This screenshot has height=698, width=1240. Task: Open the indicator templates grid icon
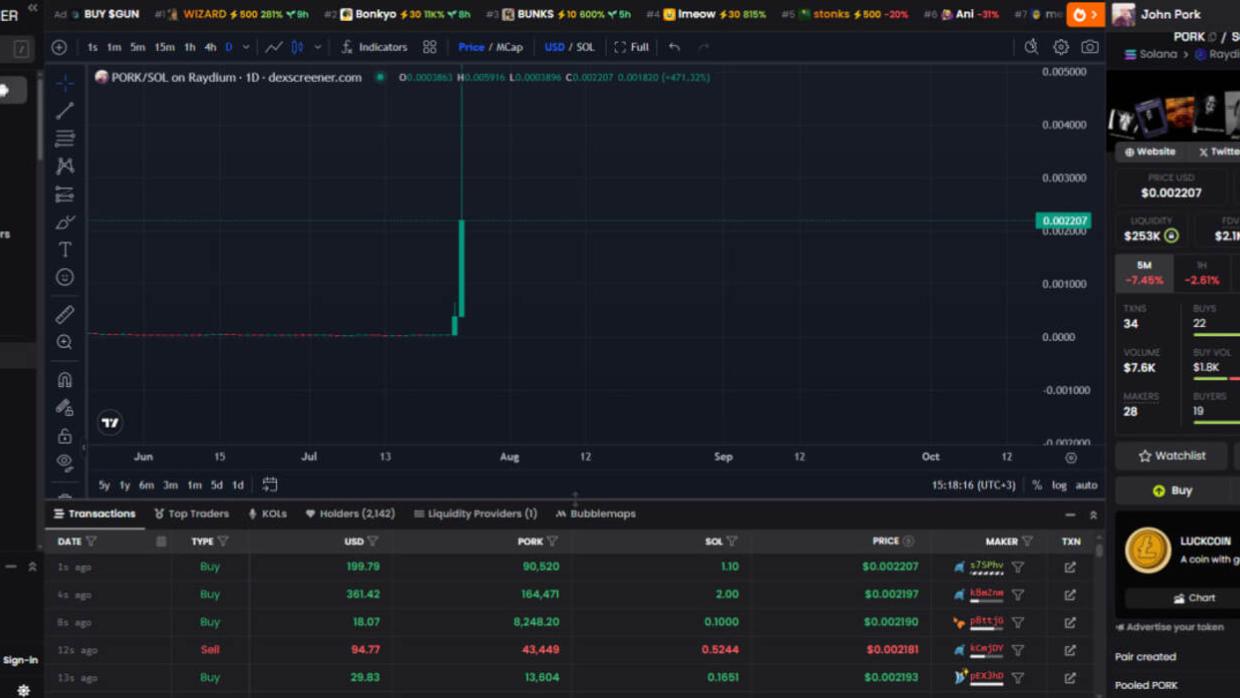(x=430, y=47)
